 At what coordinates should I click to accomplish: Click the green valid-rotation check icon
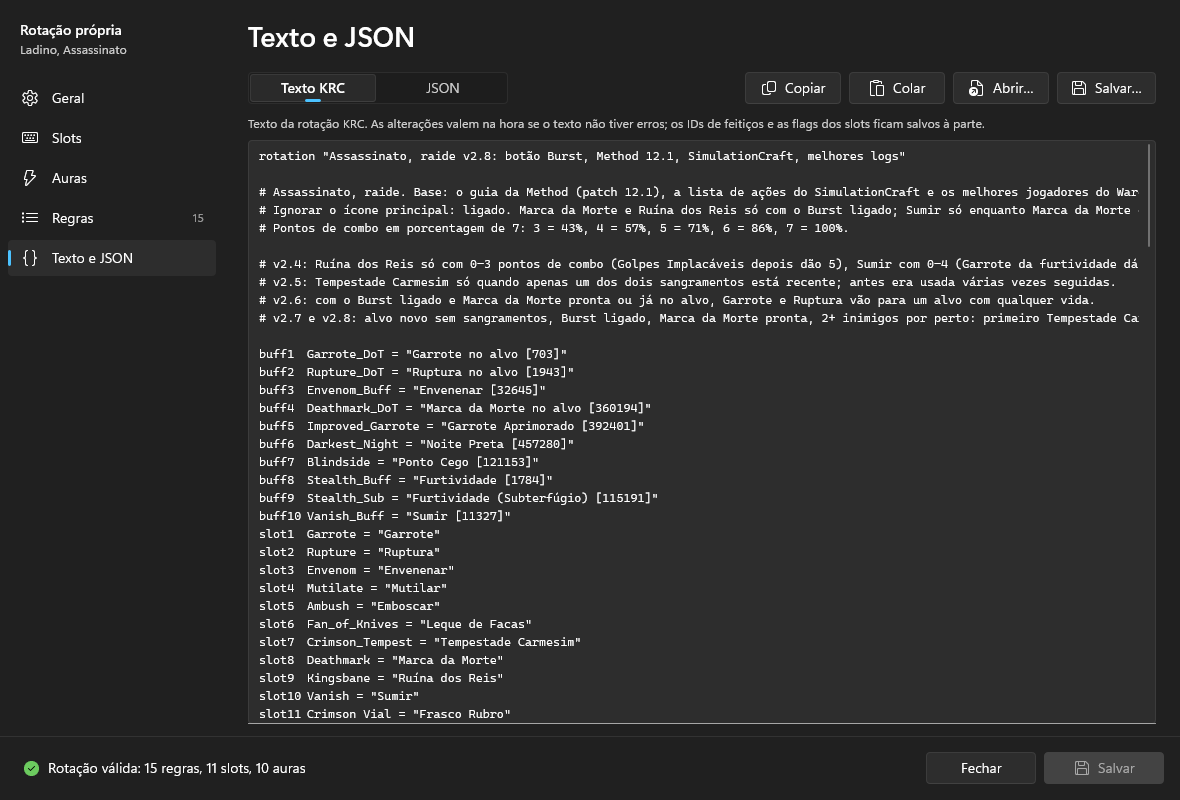click(x=31, y=768)
